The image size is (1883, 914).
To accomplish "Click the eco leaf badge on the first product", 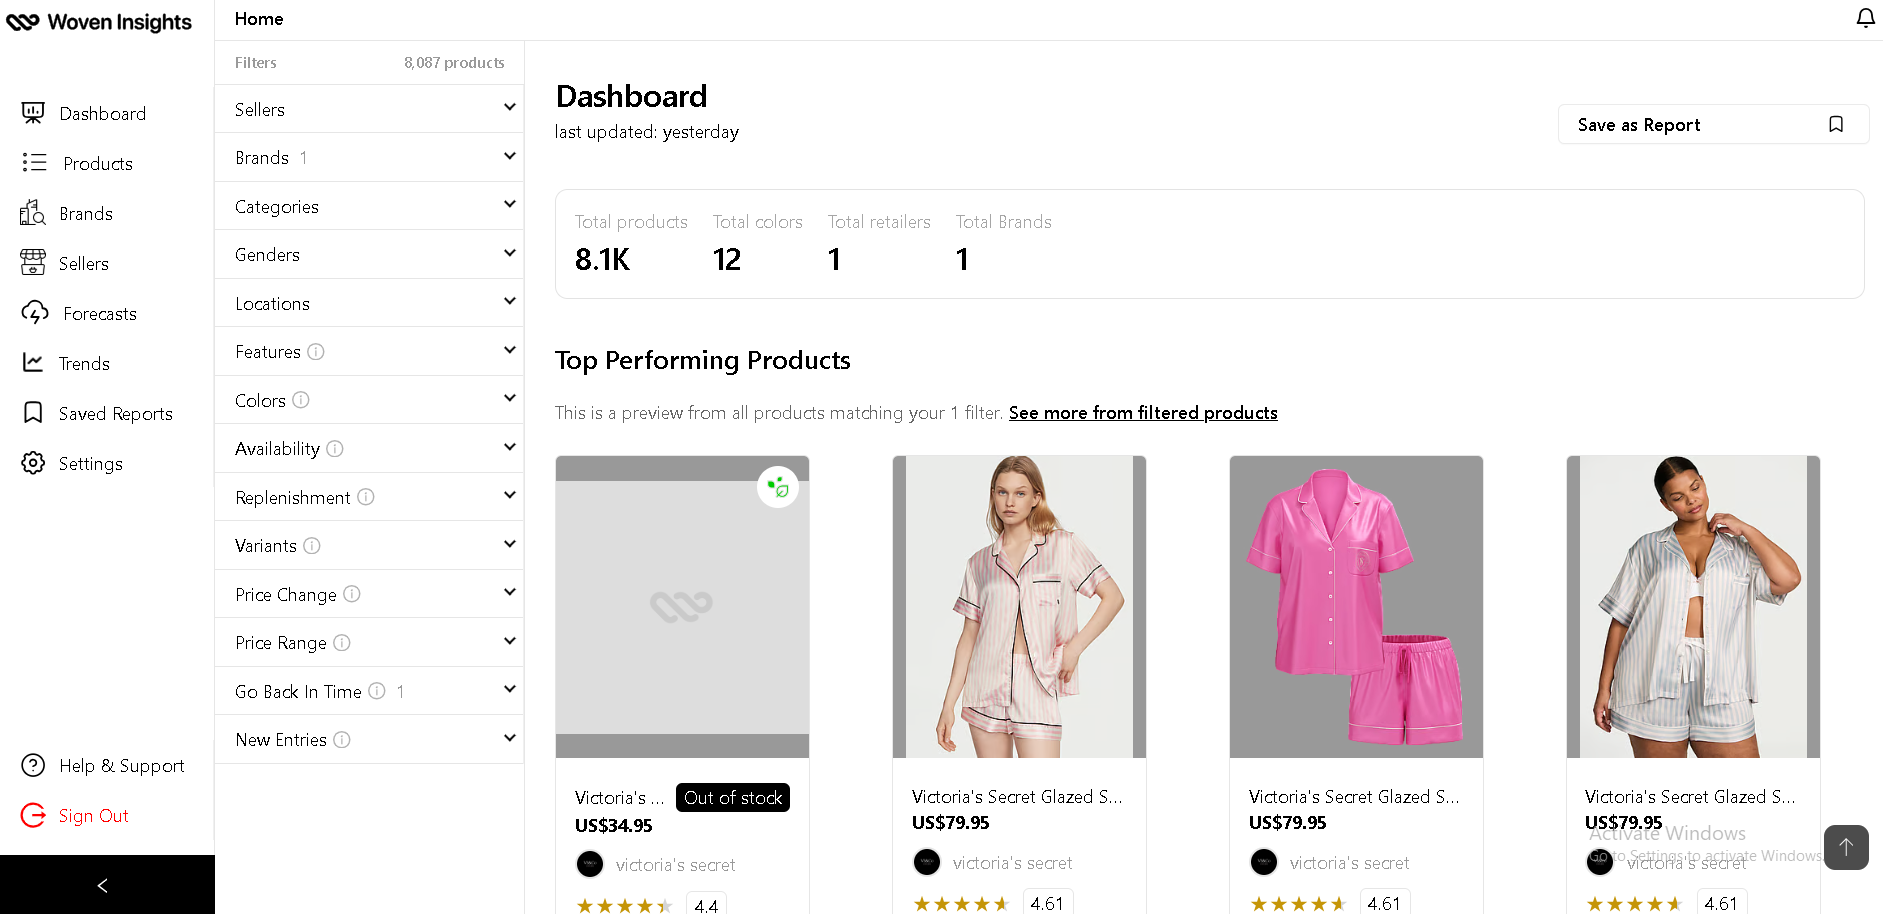I will point(778,487).
